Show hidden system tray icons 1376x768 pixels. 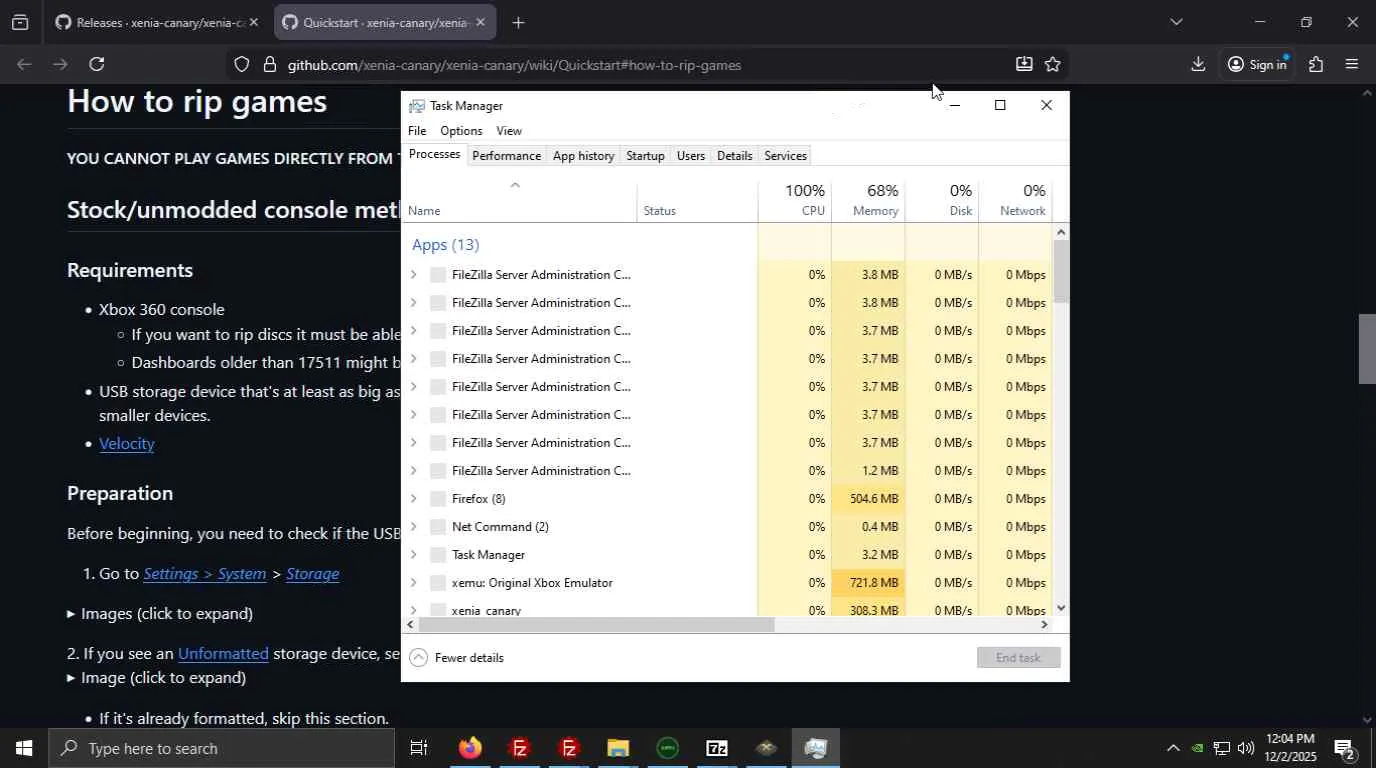pos(1172,748)
